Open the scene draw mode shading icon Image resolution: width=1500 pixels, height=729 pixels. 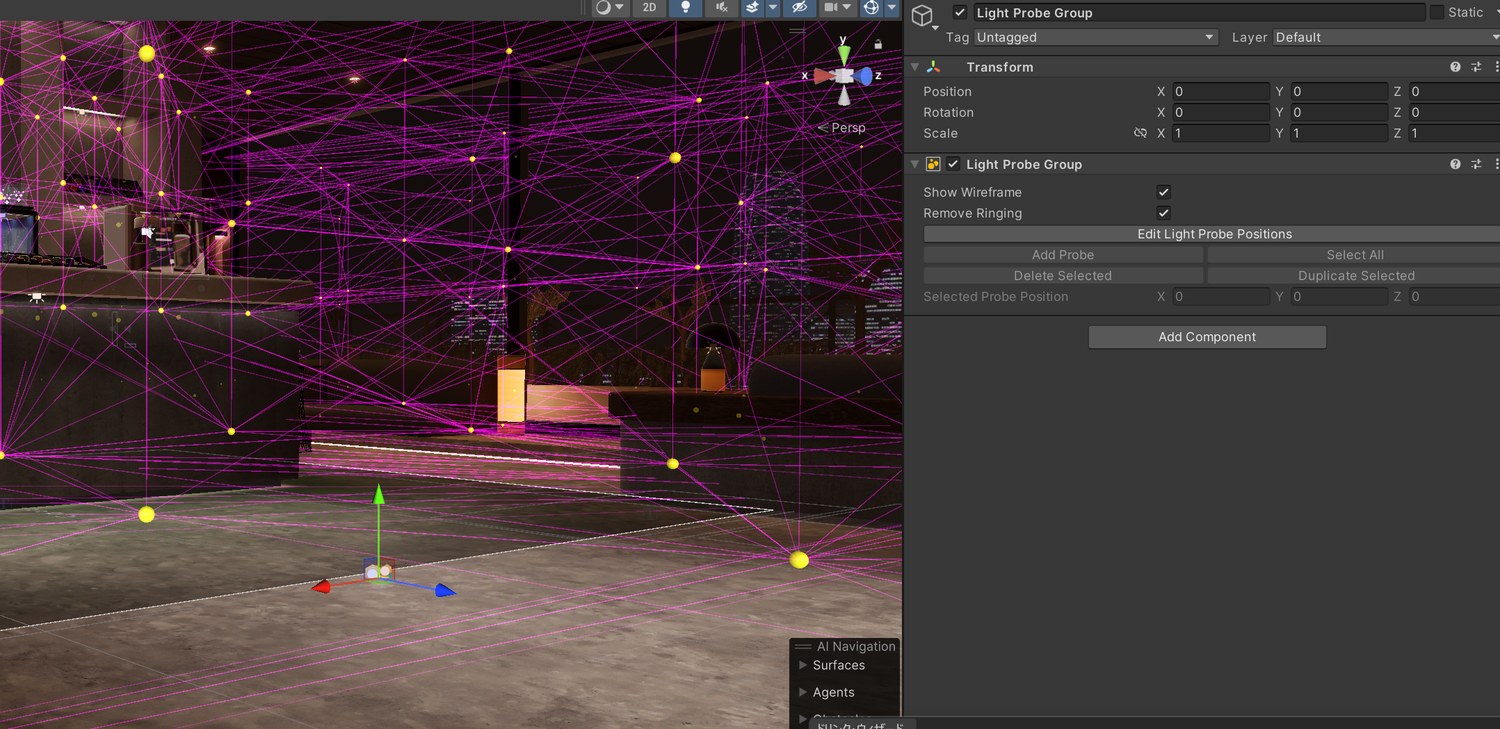pyautogui.click(x=603, y=7)
